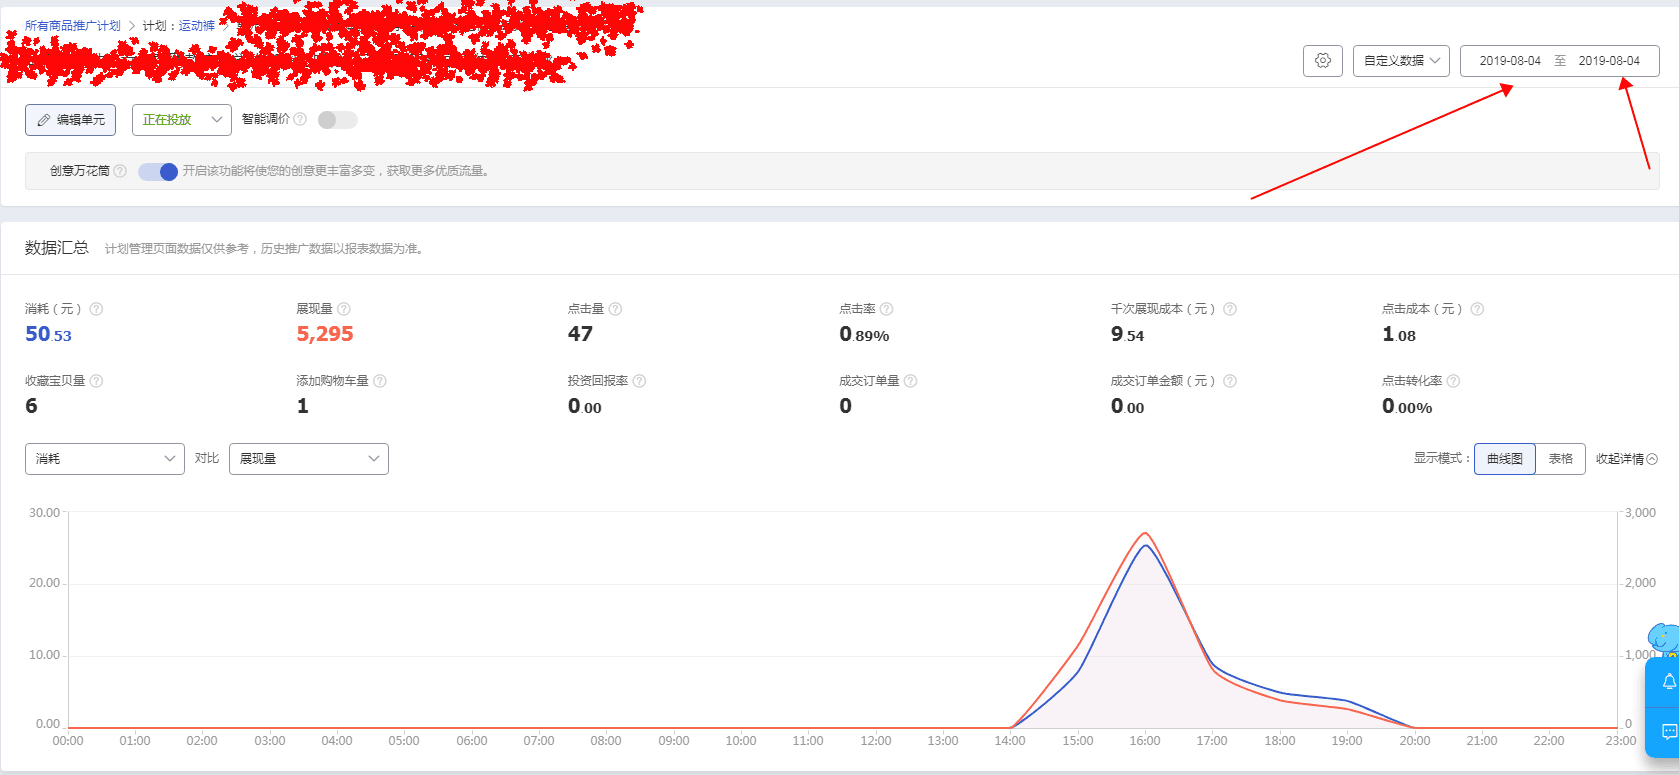The height and width of the screenshot is (775, 1679).
Task: Click the 点击量 value 47
Action: coord(580,334)
